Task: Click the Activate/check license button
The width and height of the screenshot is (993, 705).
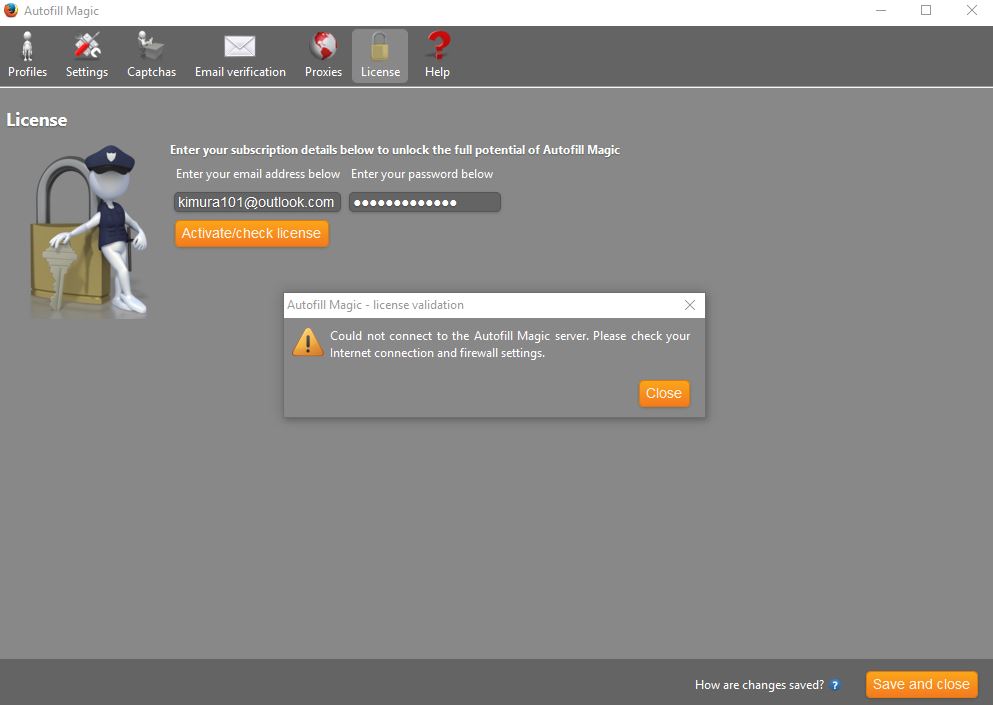Action: 251,233
